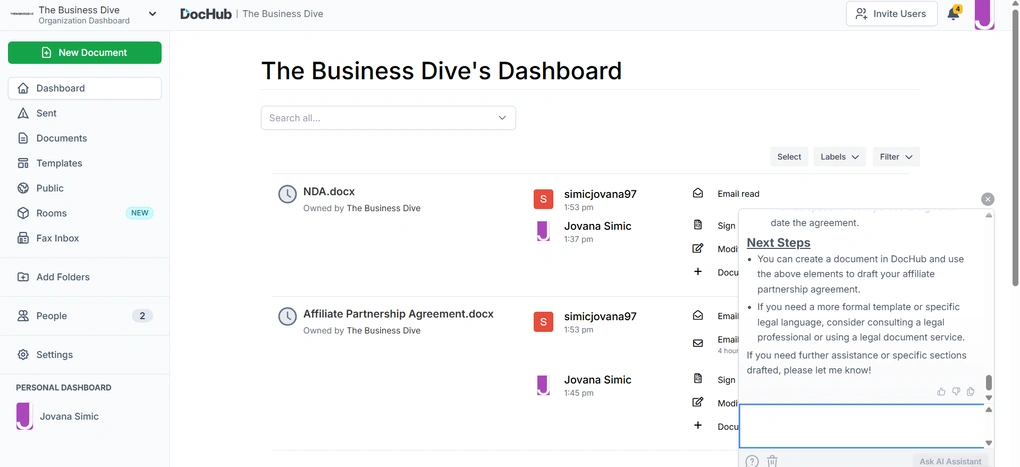Image resolution: width=1020 pixels, height=467 pixels.
Task: Expand the Search all dropdown arrow
Action: [502, 118]
